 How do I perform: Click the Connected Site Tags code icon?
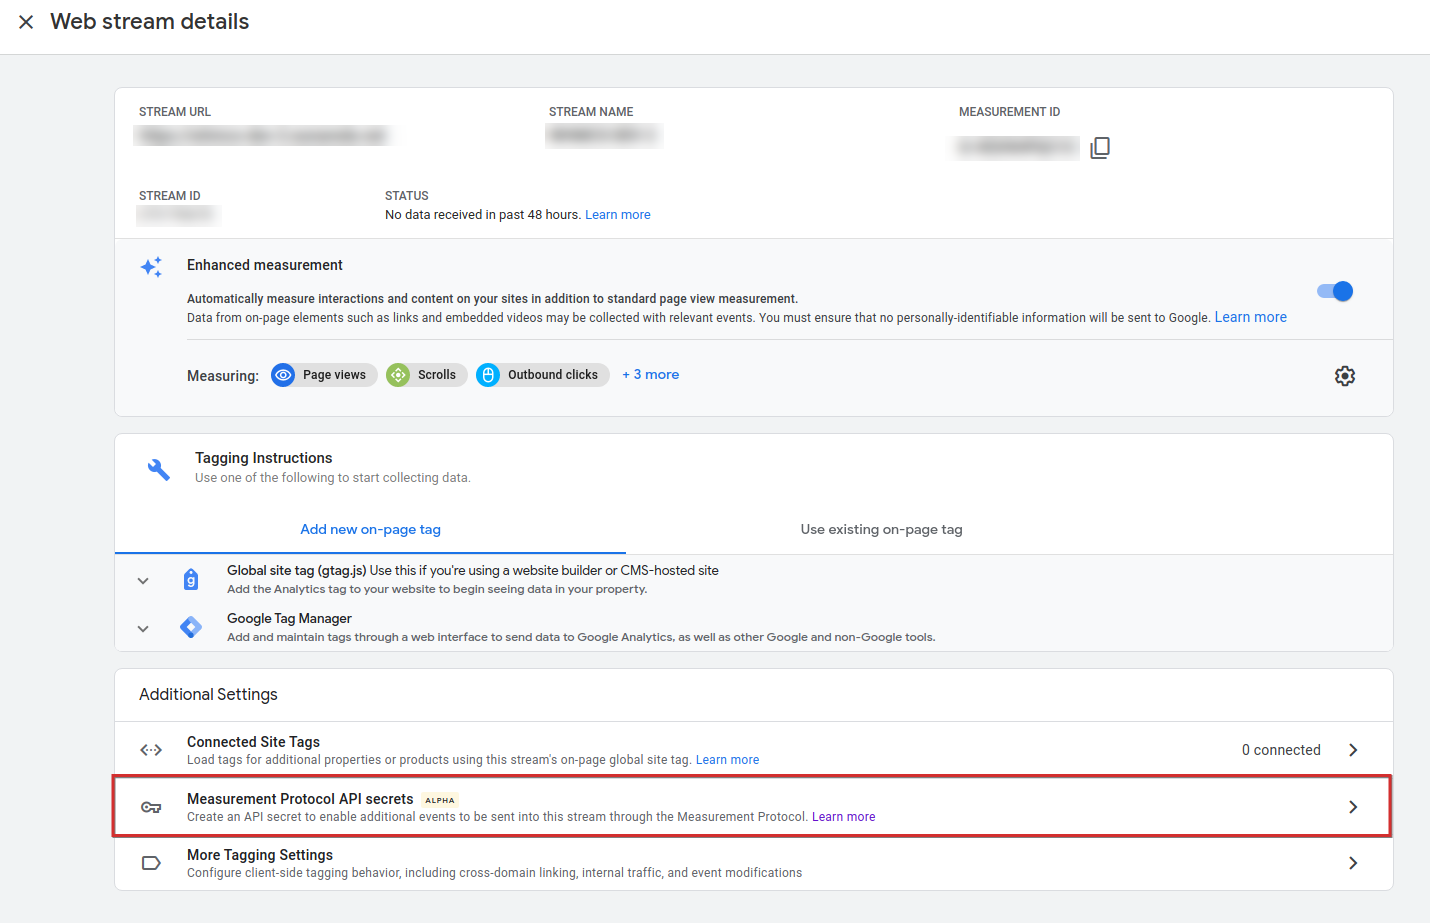pyautogui.click(x=151, y=749)
